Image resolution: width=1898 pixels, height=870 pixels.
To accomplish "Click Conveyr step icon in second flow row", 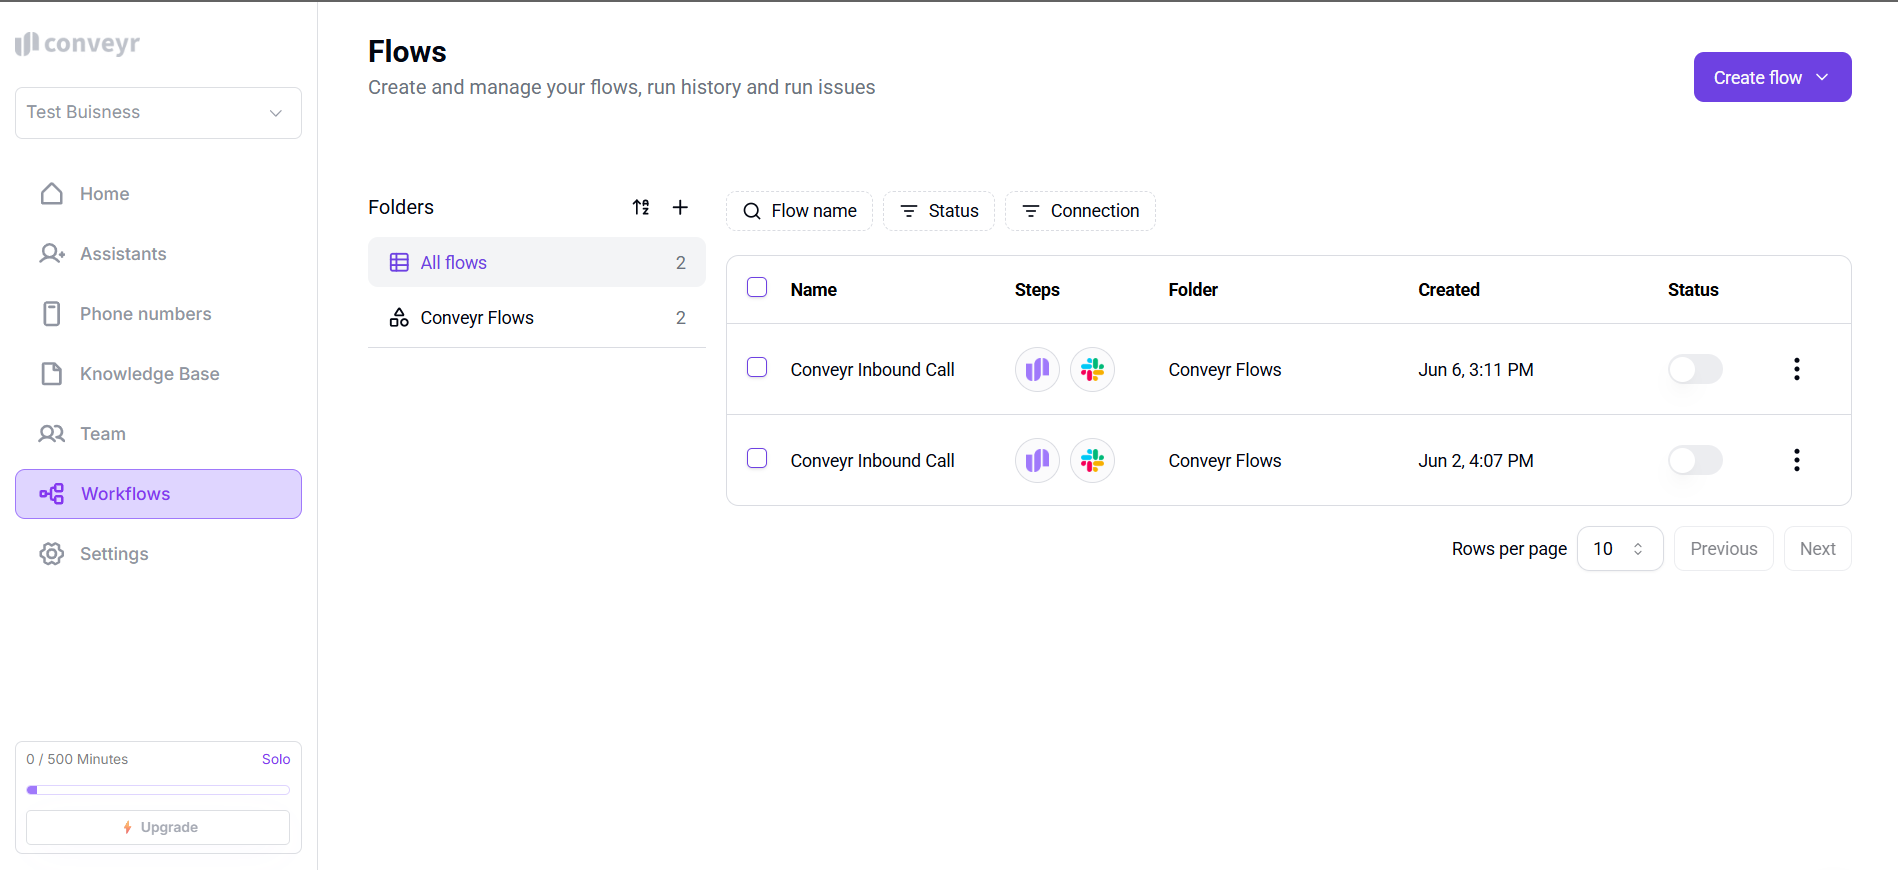I will pyautogui.click(x=1037, y=460).
